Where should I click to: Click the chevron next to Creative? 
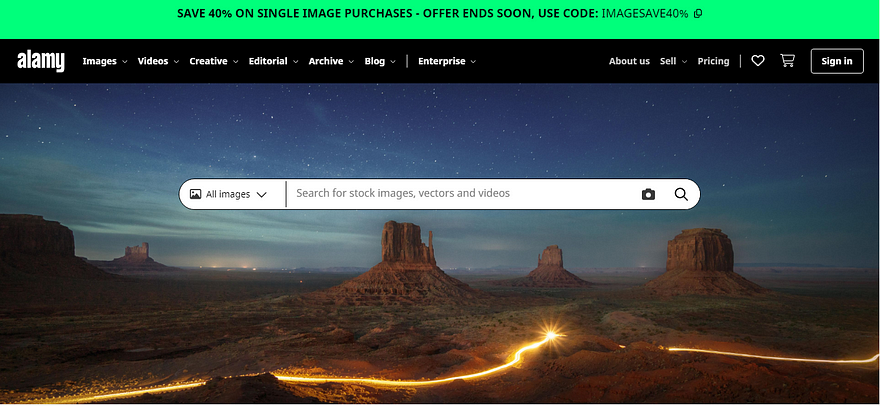point(236,62)
